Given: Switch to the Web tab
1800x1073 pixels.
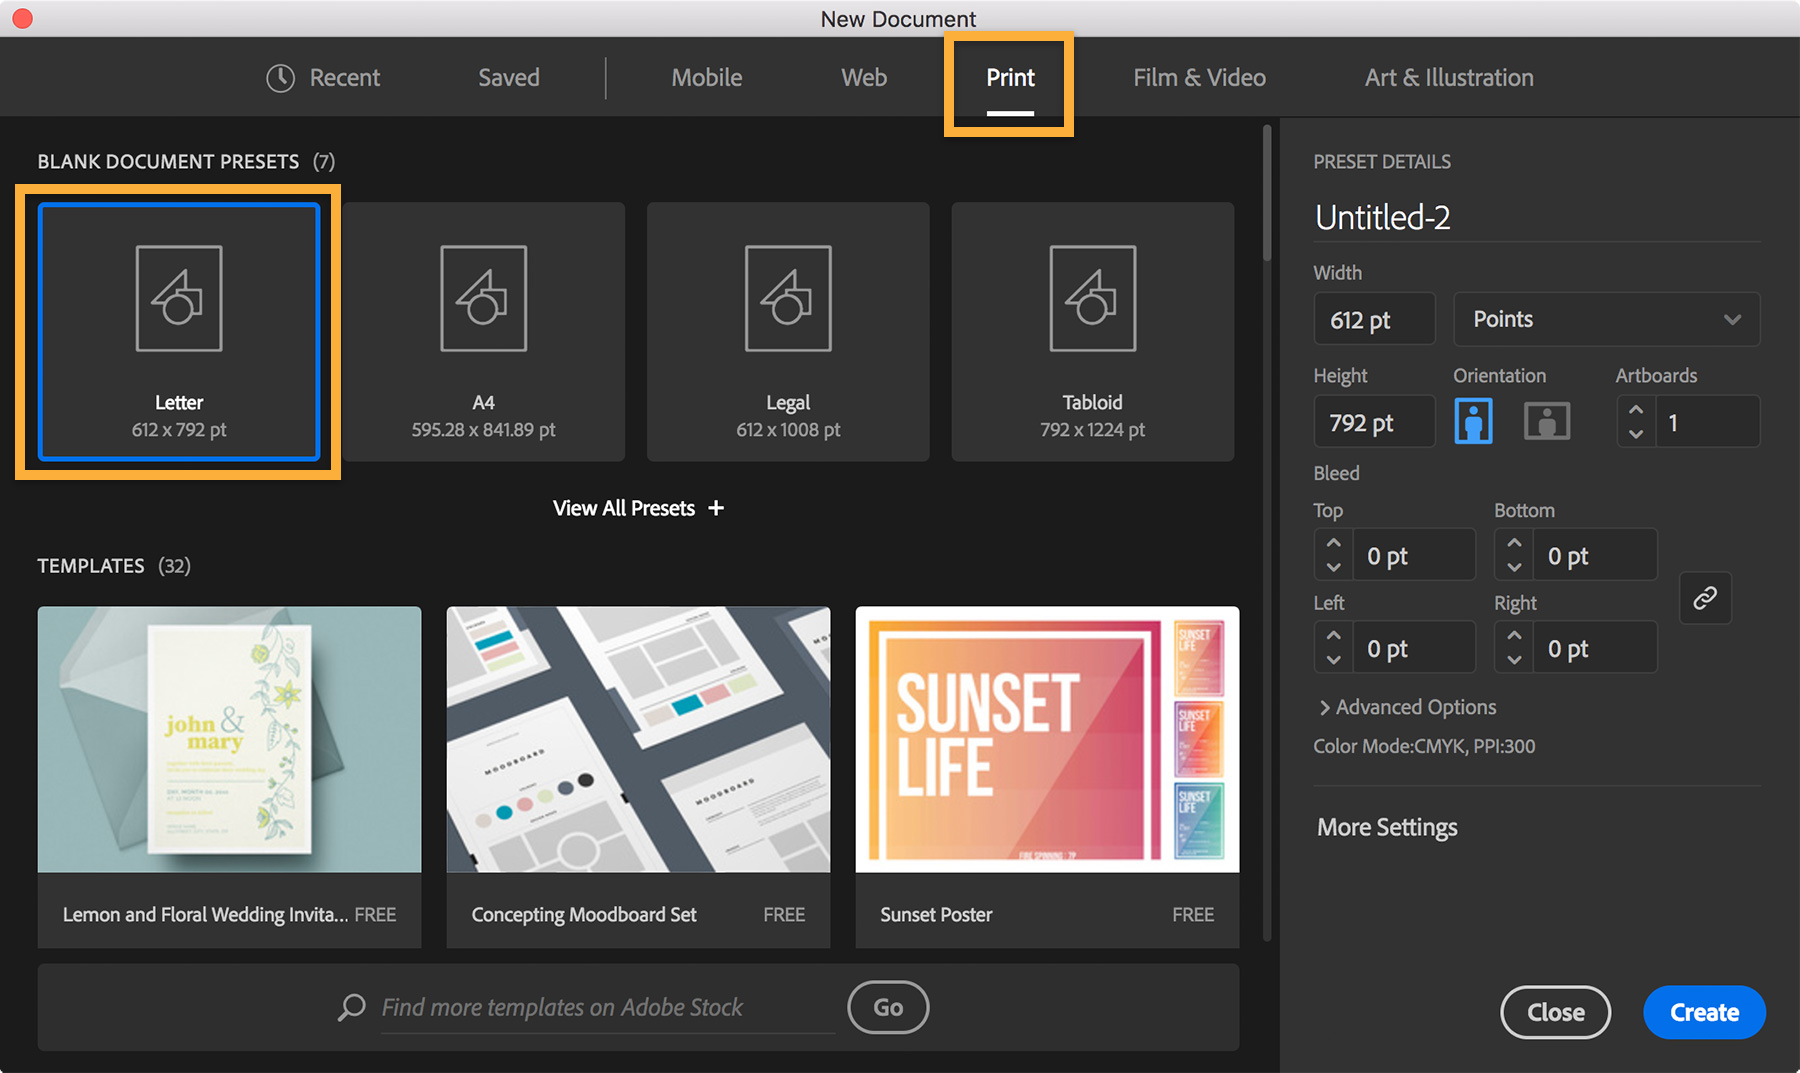Looking at the screenshot, I should point(863,77).
